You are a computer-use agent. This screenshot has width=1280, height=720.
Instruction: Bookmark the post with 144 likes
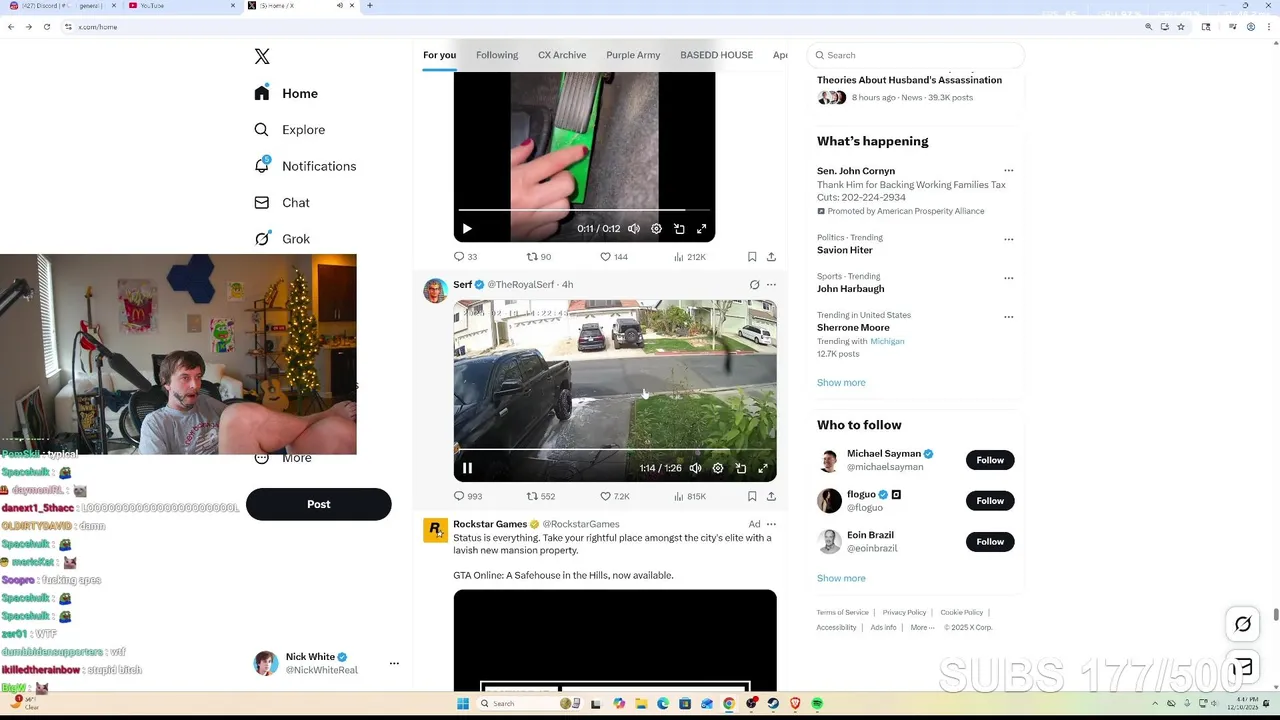coord(752,257)
